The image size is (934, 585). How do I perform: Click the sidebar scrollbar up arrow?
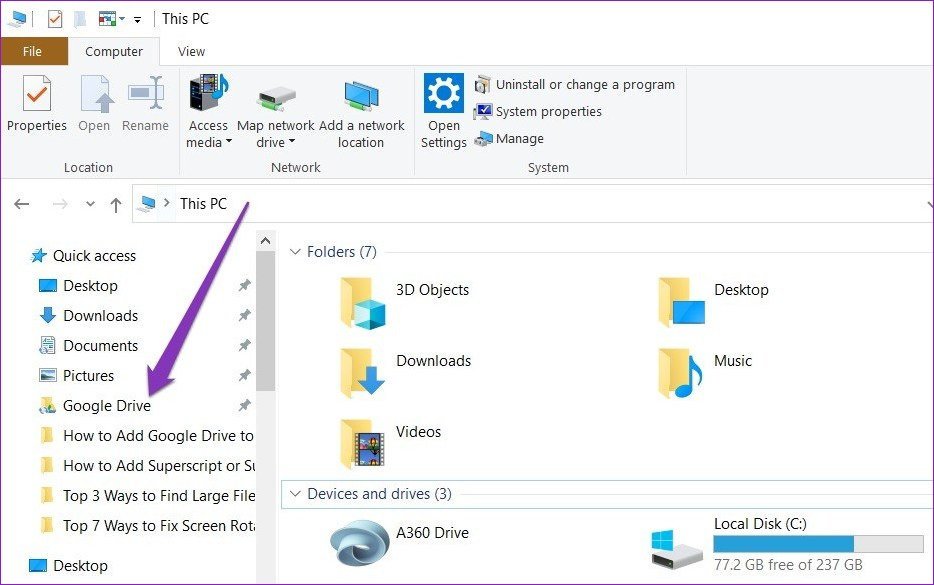(265, 239)
